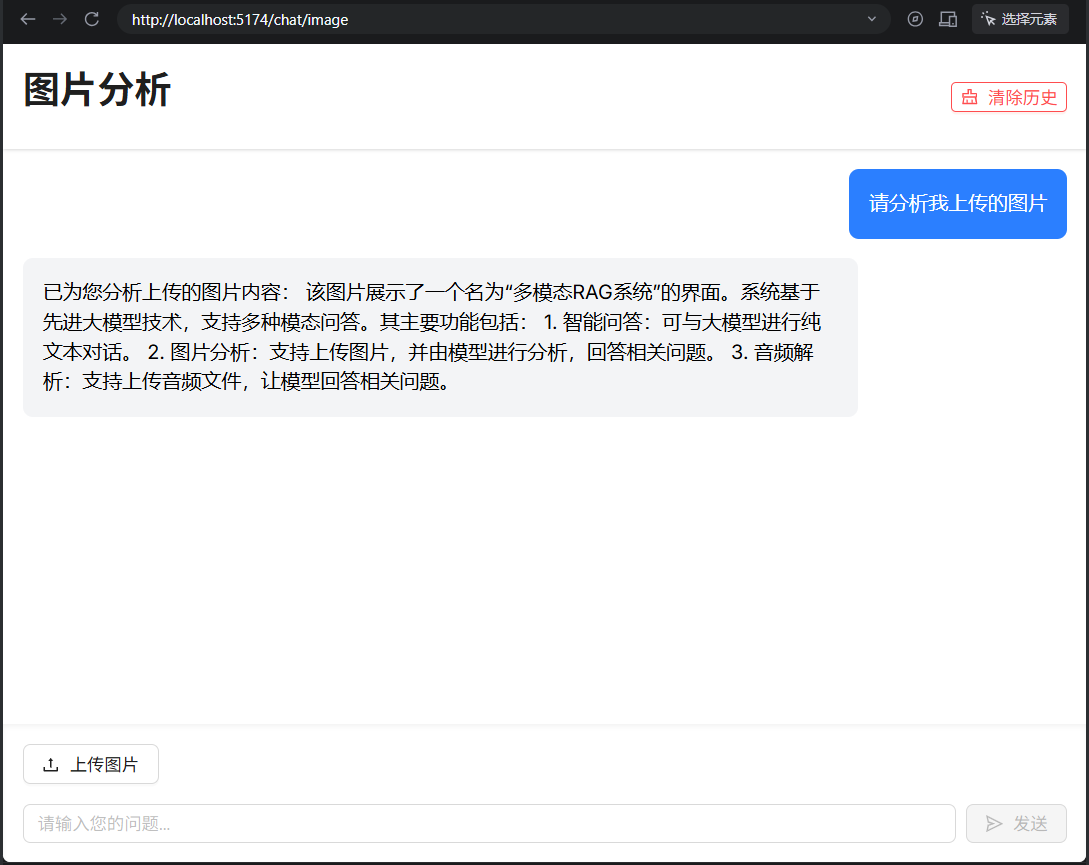Open DevTools with the compass icon
1089x865 pixels.
[x=914, y=18]
